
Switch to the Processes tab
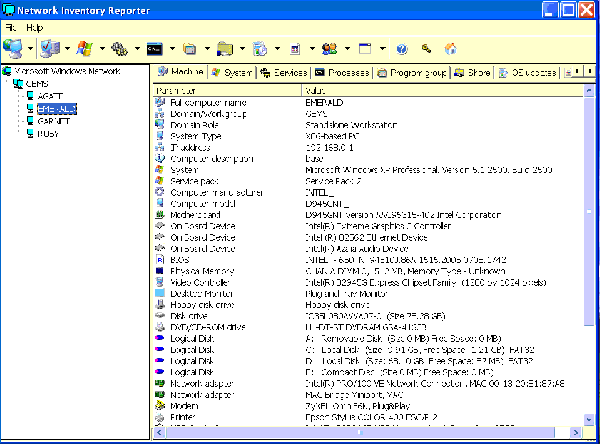click(x=342, y=73)
